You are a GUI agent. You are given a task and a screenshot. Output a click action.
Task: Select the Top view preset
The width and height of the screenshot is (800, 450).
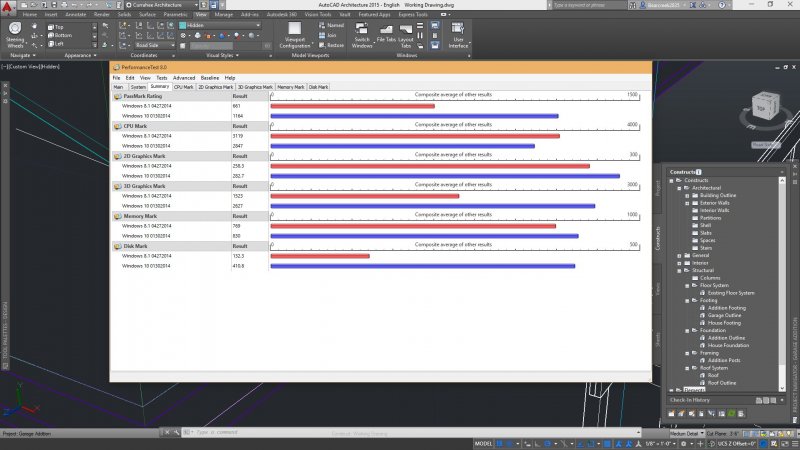(56, 27)
